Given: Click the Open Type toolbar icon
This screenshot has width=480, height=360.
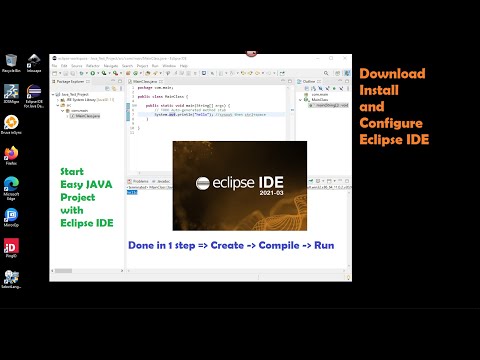Looking at the screenshot, I should [148, 73].
